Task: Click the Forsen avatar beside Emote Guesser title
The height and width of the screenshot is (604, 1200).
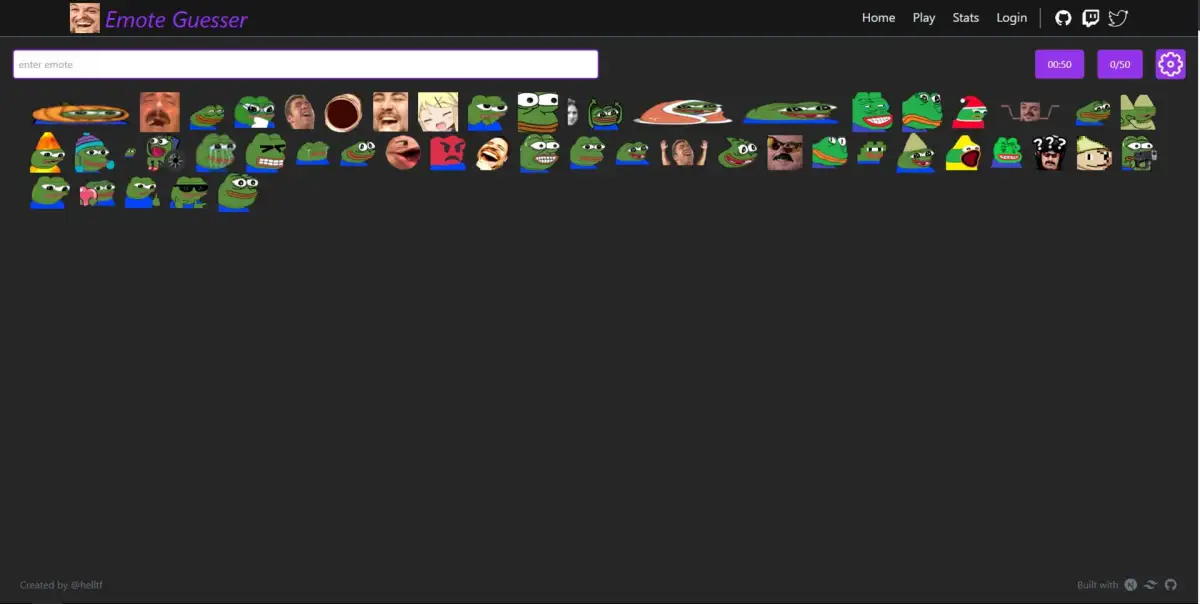Action: pos(85,17)
